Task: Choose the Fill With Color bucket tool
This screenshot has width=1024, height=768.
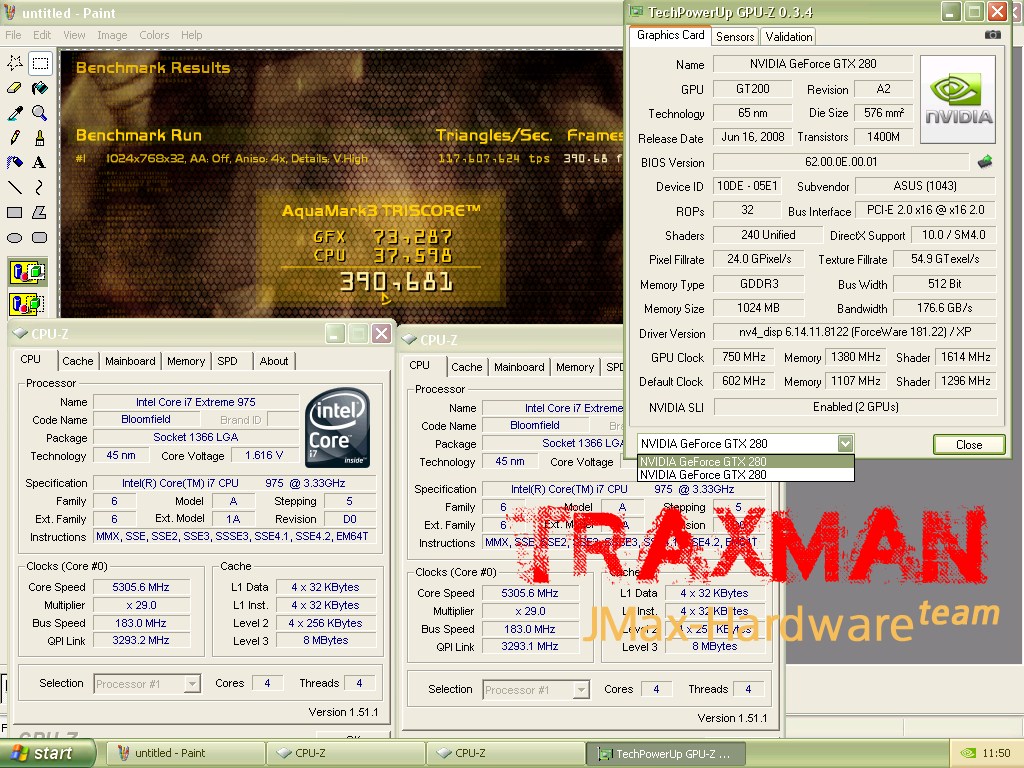Action: 40,88
